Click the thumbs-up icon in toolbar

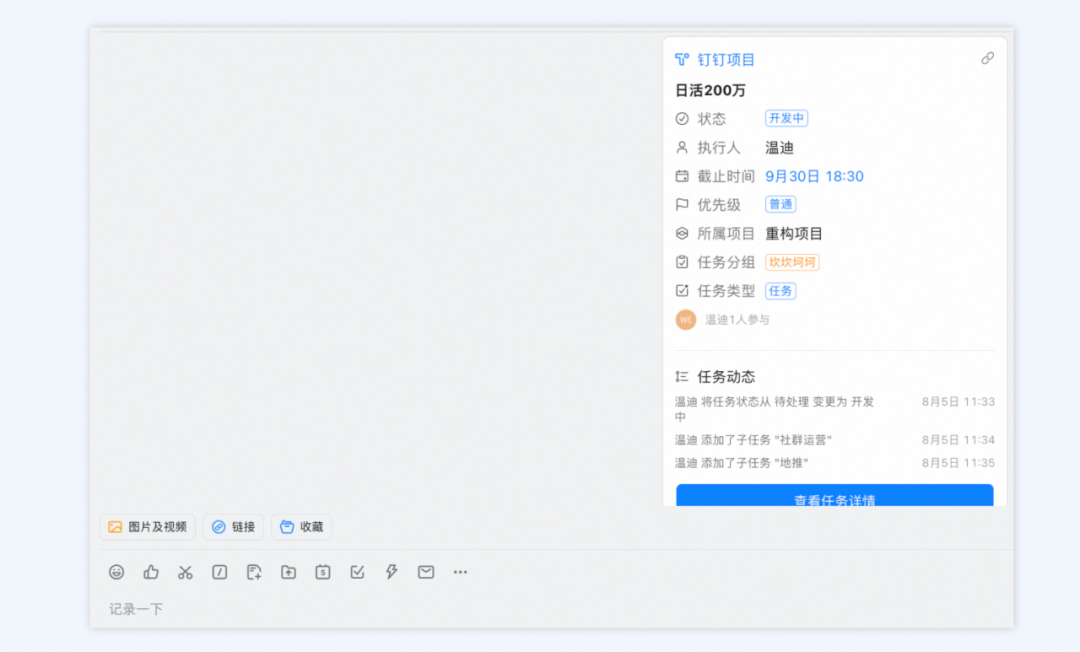[151, 572]
